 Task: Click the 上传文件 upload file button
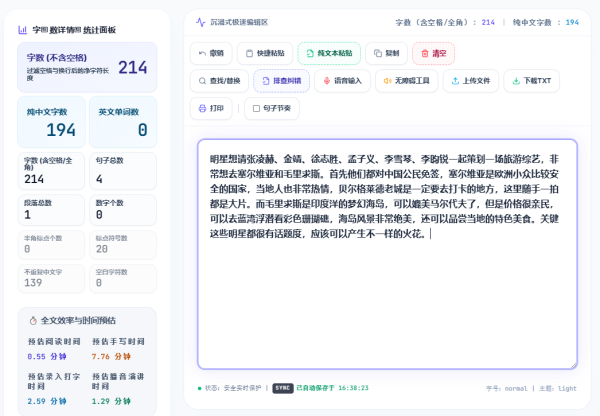[471, 81]
